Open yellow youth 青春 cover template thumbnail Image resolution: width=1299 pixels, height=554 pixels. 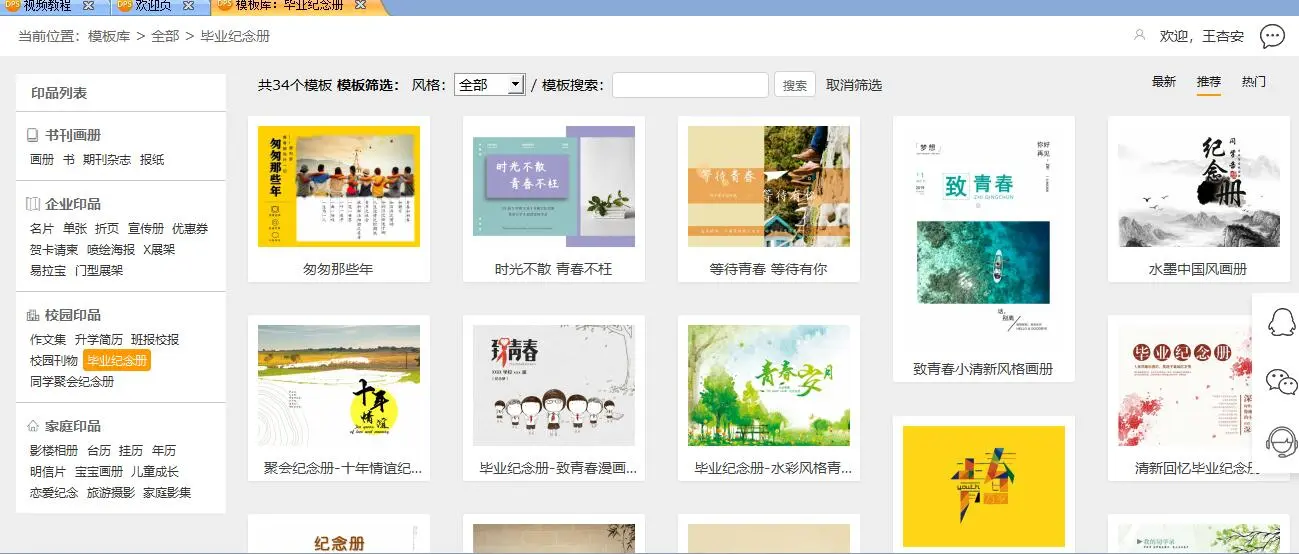(984, 486)
